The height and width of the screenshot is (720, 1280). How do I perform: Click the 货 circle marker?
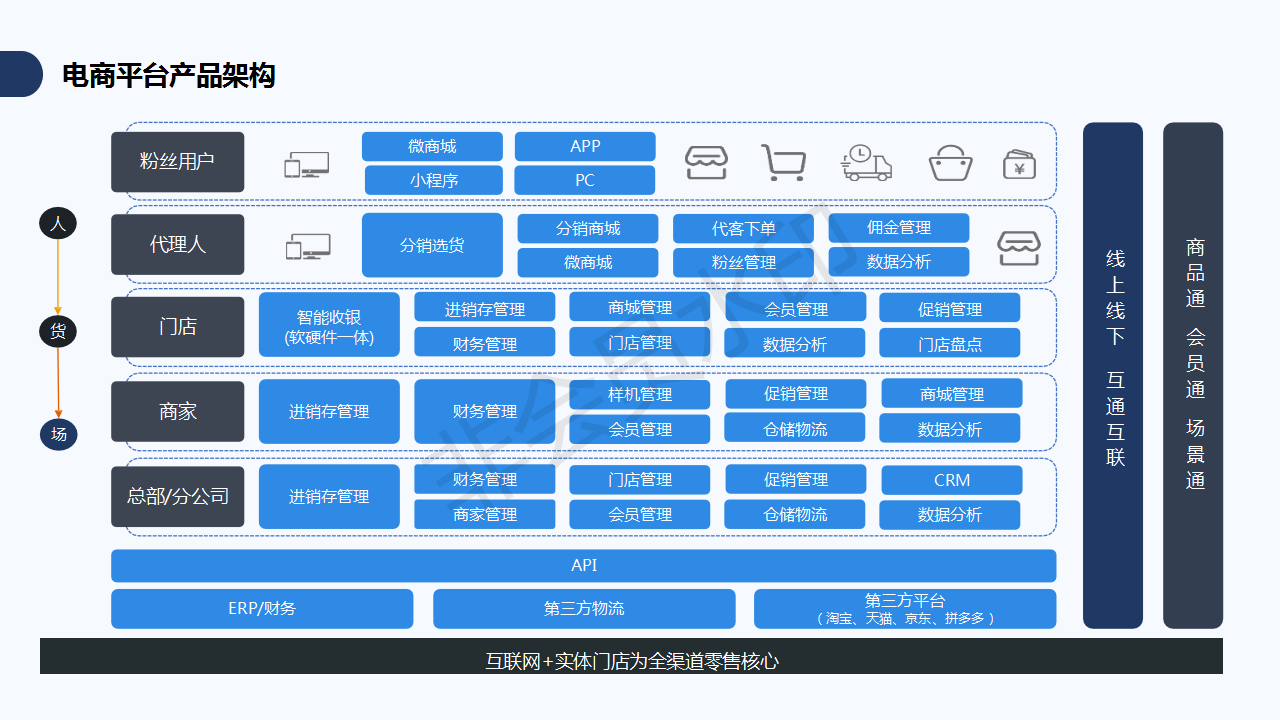point(58,332)
